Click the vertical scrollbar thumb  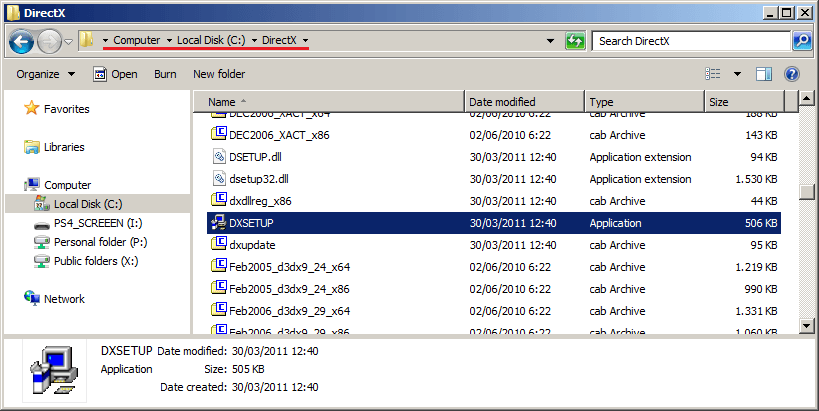[806, 192]
